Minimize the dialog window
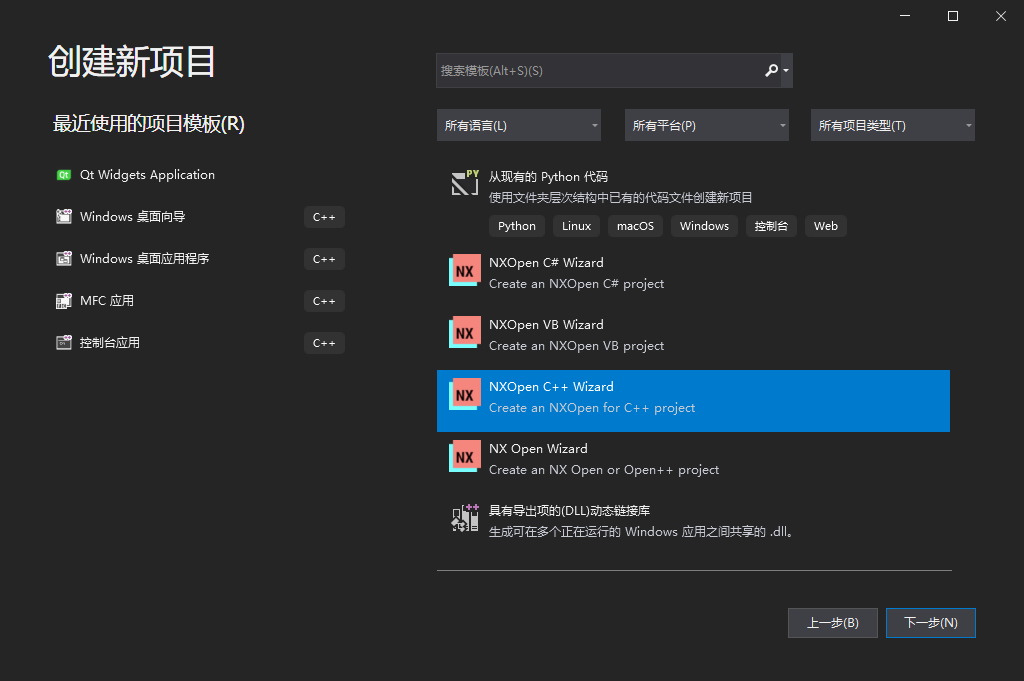The width and height of the screenshot is (1024, 681). 905,16
